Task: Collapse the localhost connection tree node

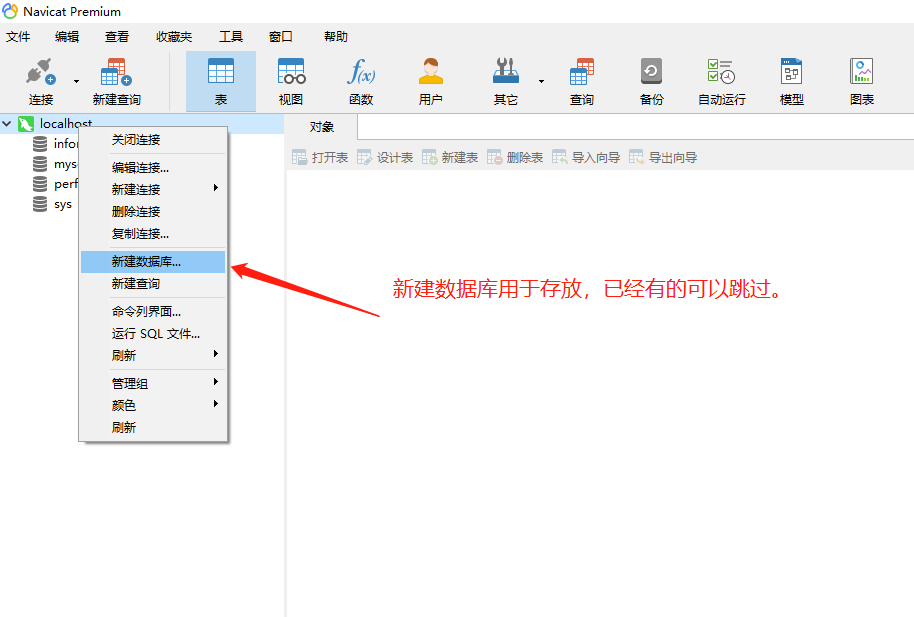Action: pos(8,124)
